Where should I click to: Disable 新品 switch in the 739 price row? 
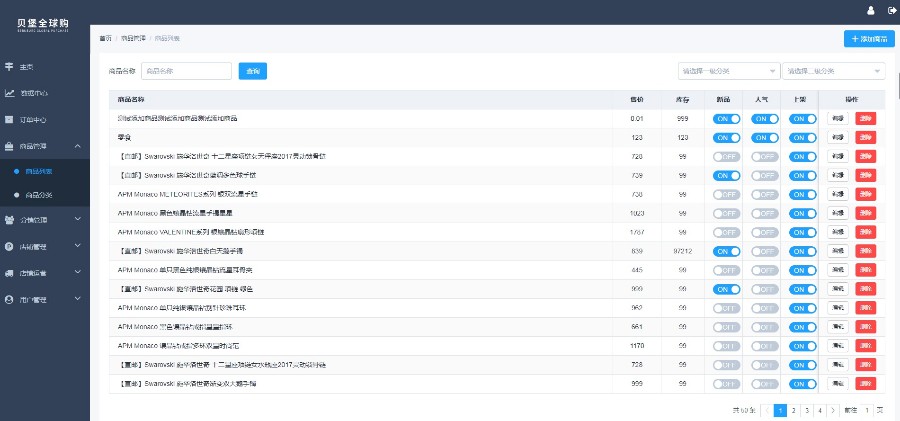(727, 176)
